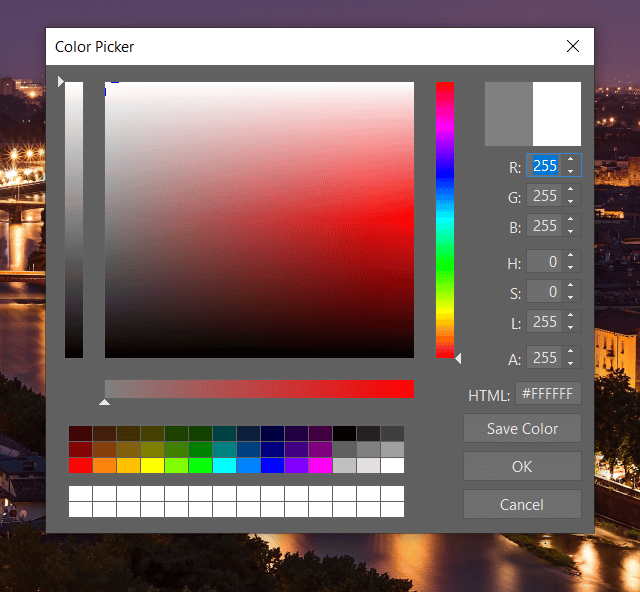Increase the A value with up arrow
This screenshot has width=640, height=592.
coord(571,352)
